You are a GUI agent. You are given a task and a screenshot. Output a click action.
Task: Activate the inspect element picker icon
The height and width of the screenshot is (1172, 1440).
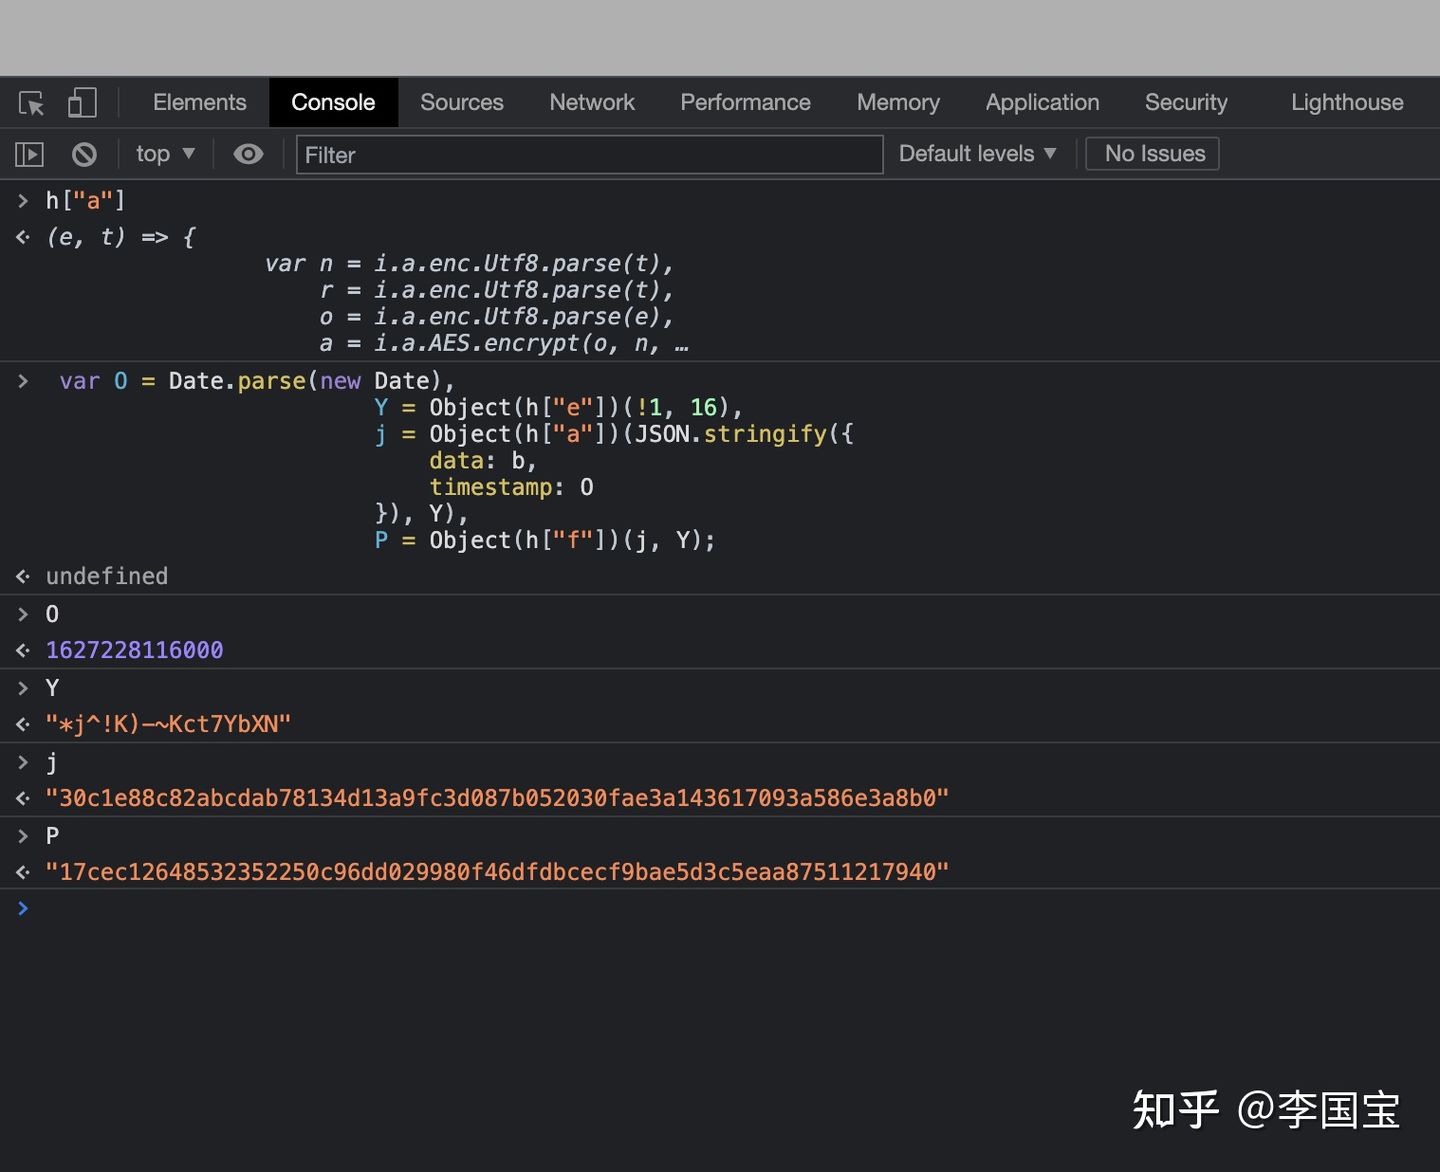(x=31, y=103)
